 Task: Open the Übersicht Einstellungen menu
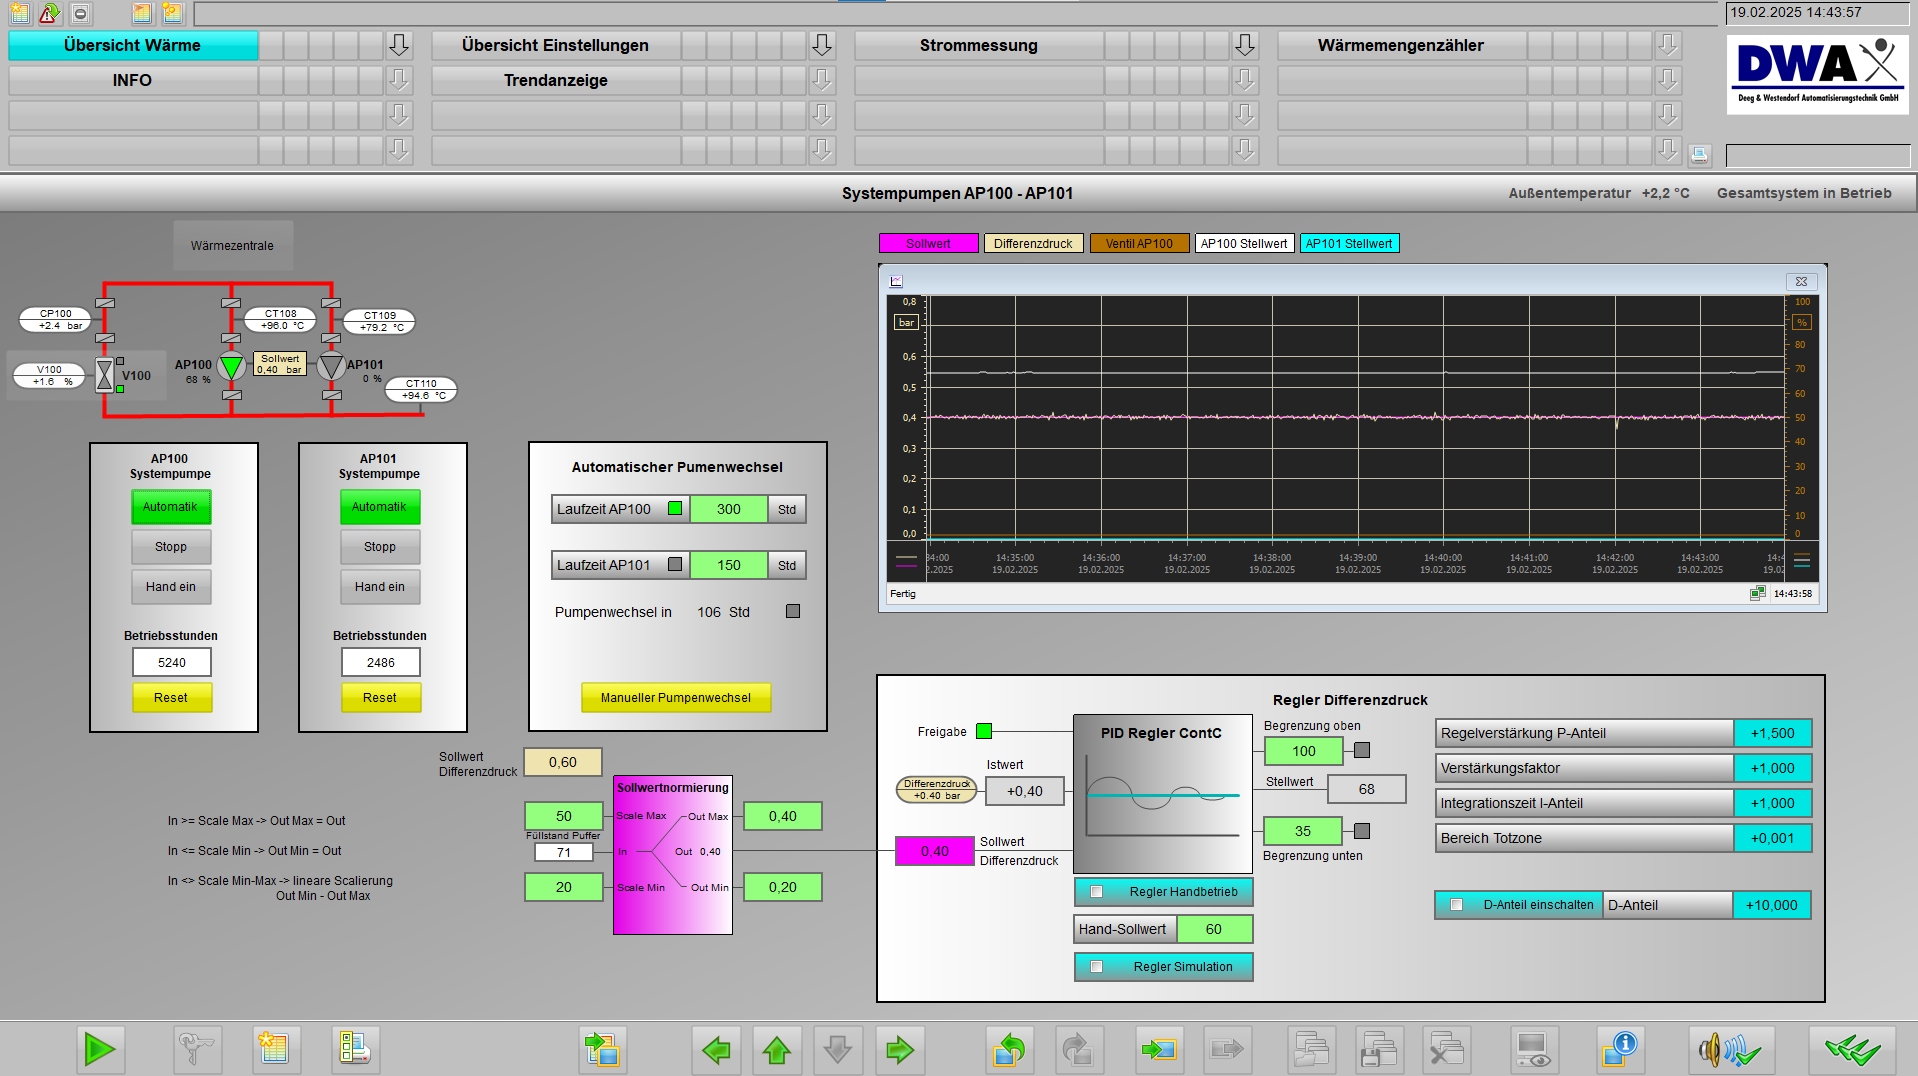pyautogui.click(x=555, y=45)
